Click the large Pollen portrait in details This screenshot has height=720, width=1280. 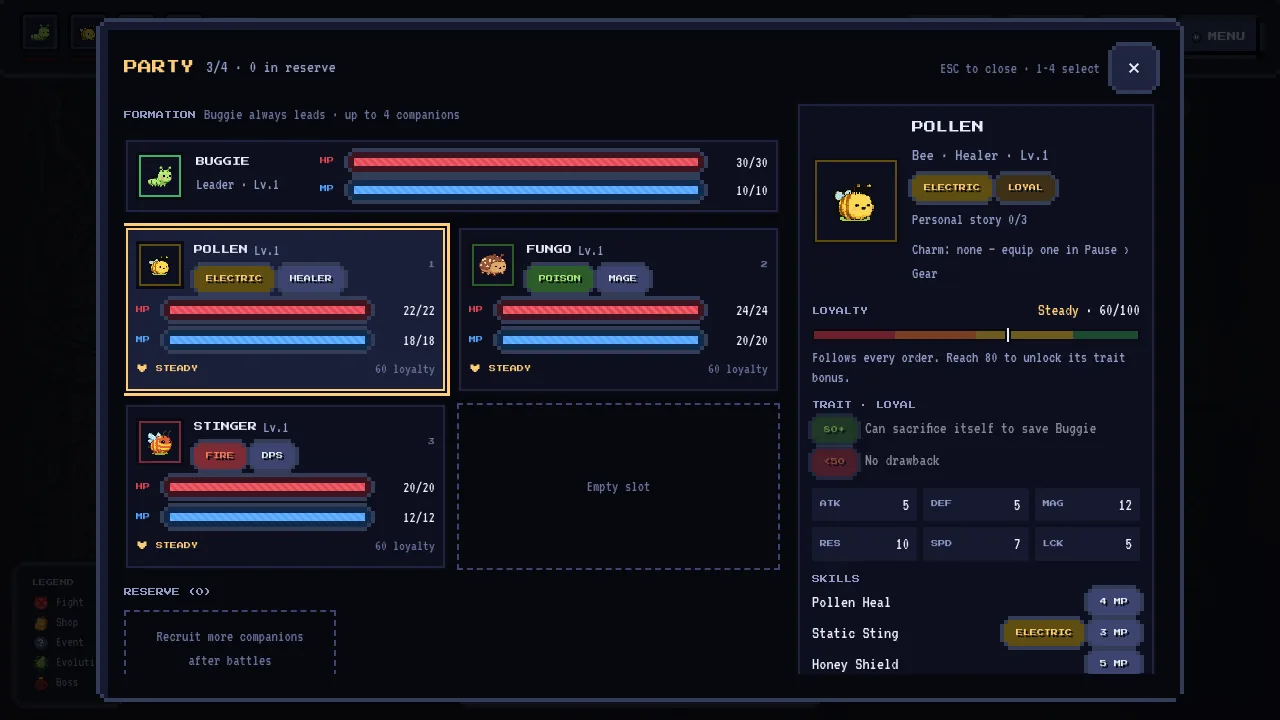click(856, 201)
